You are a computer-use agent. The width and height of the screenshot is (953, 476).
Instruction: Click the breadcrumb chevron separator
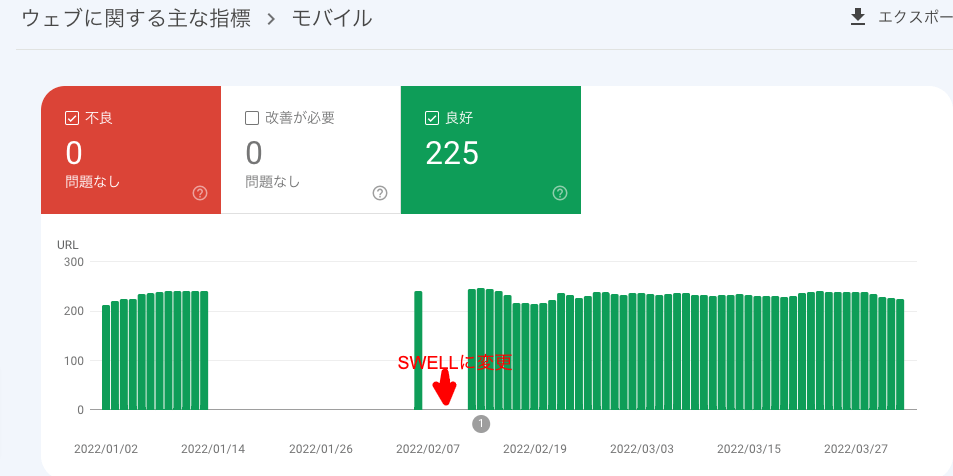coord(271,19)
